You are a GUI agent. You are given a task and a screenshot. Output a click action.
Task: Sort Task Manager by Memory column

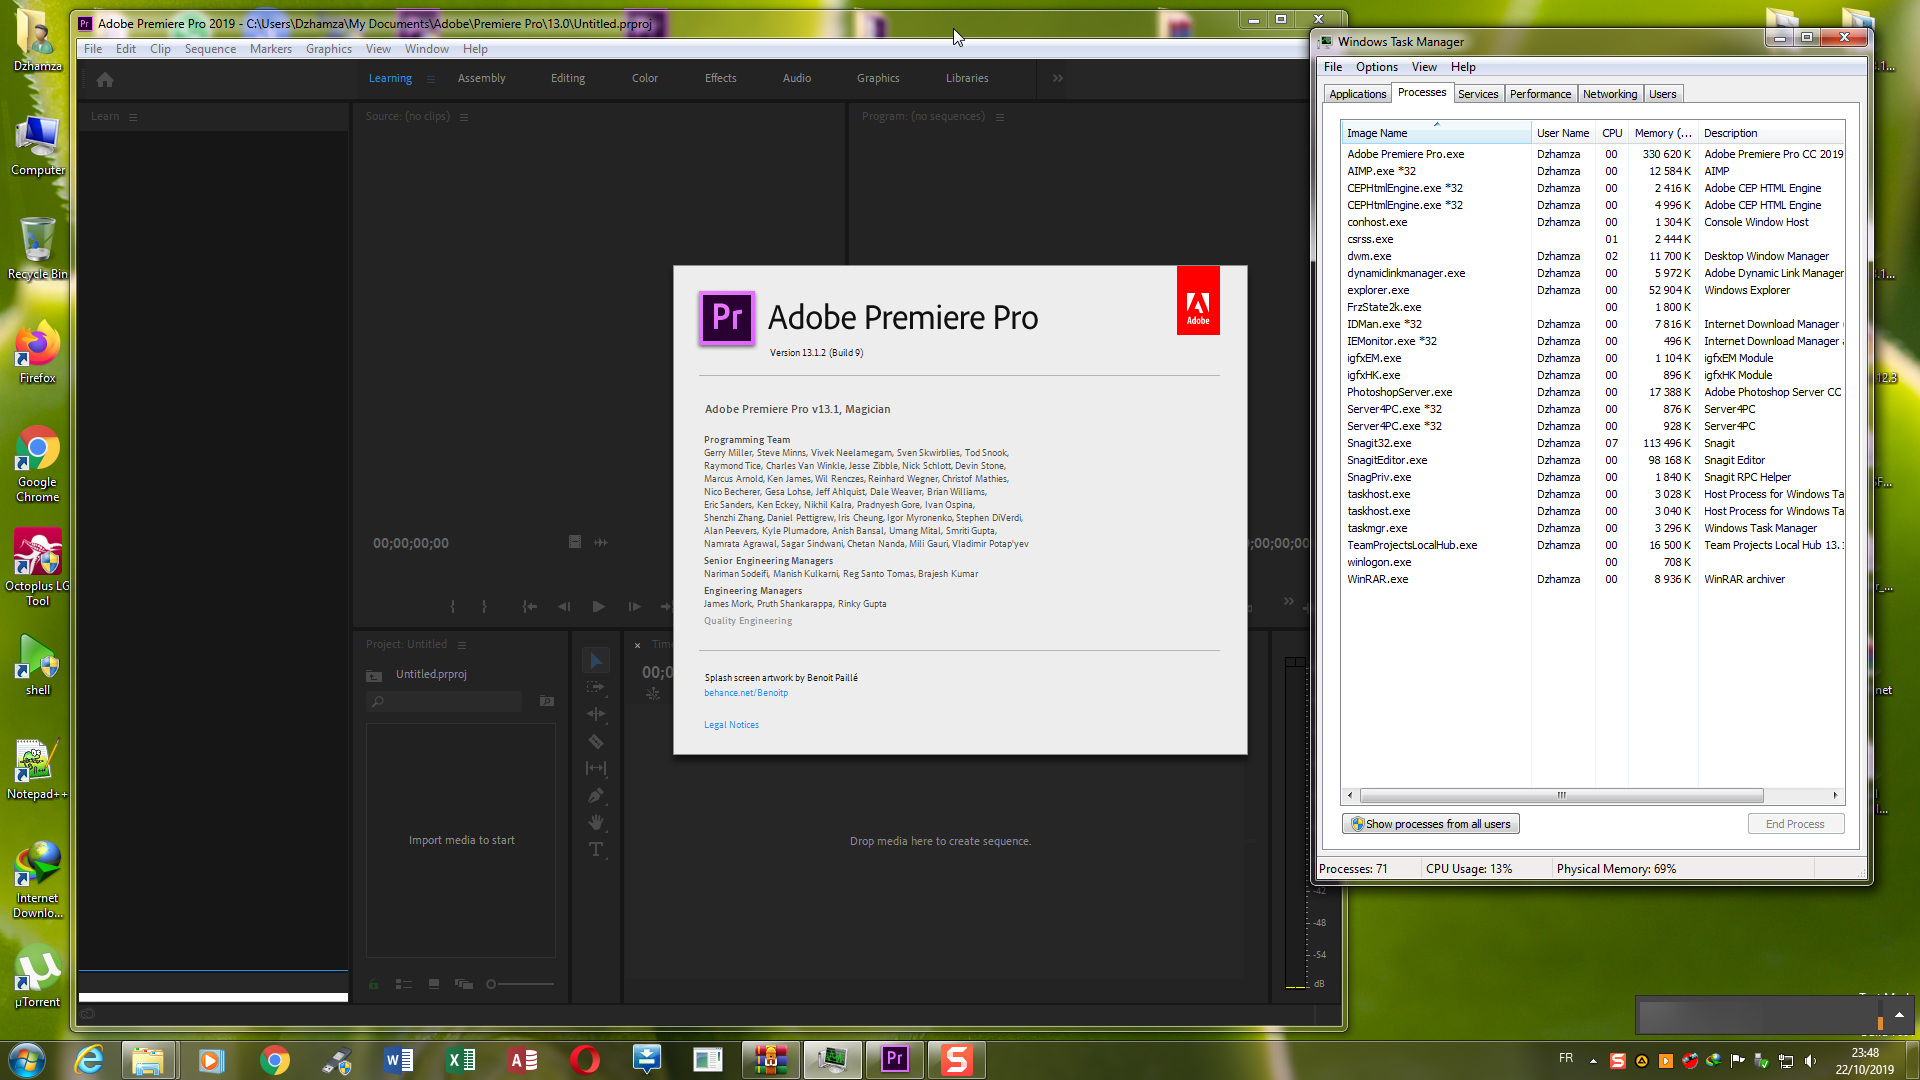1663,133
